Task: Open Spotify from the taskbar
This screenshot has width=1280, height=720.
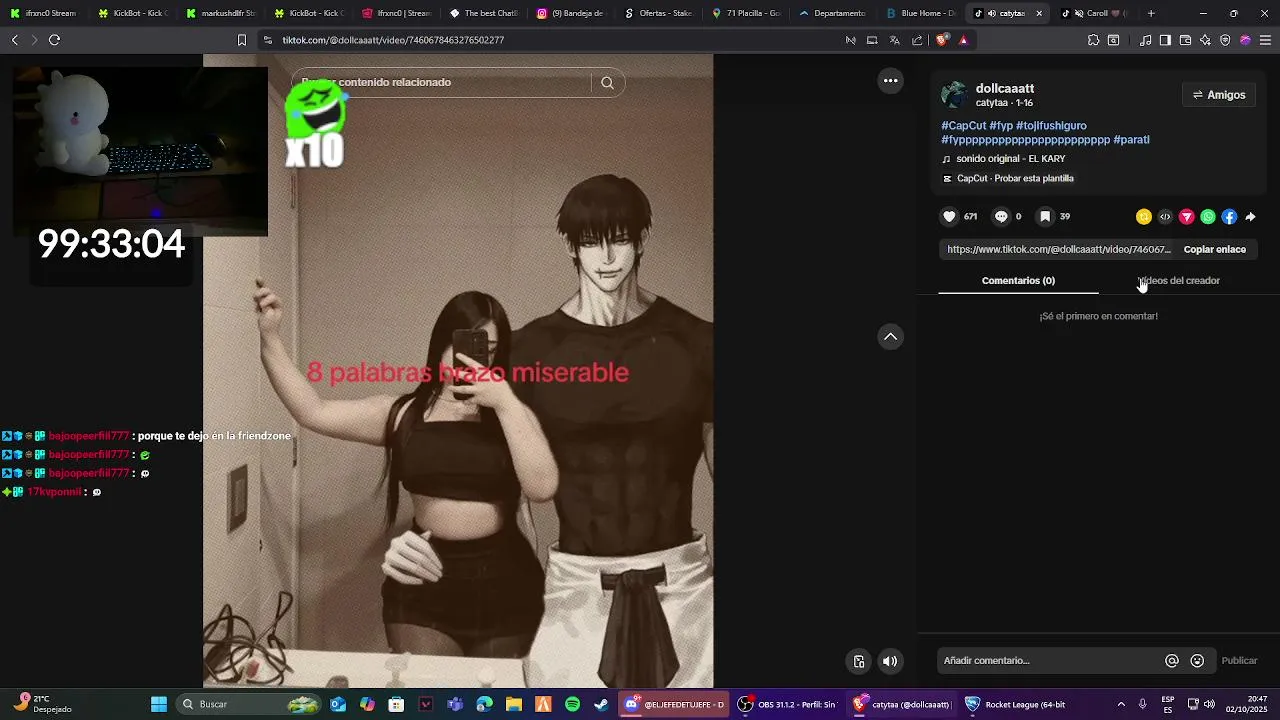Action: click(572, 704)
